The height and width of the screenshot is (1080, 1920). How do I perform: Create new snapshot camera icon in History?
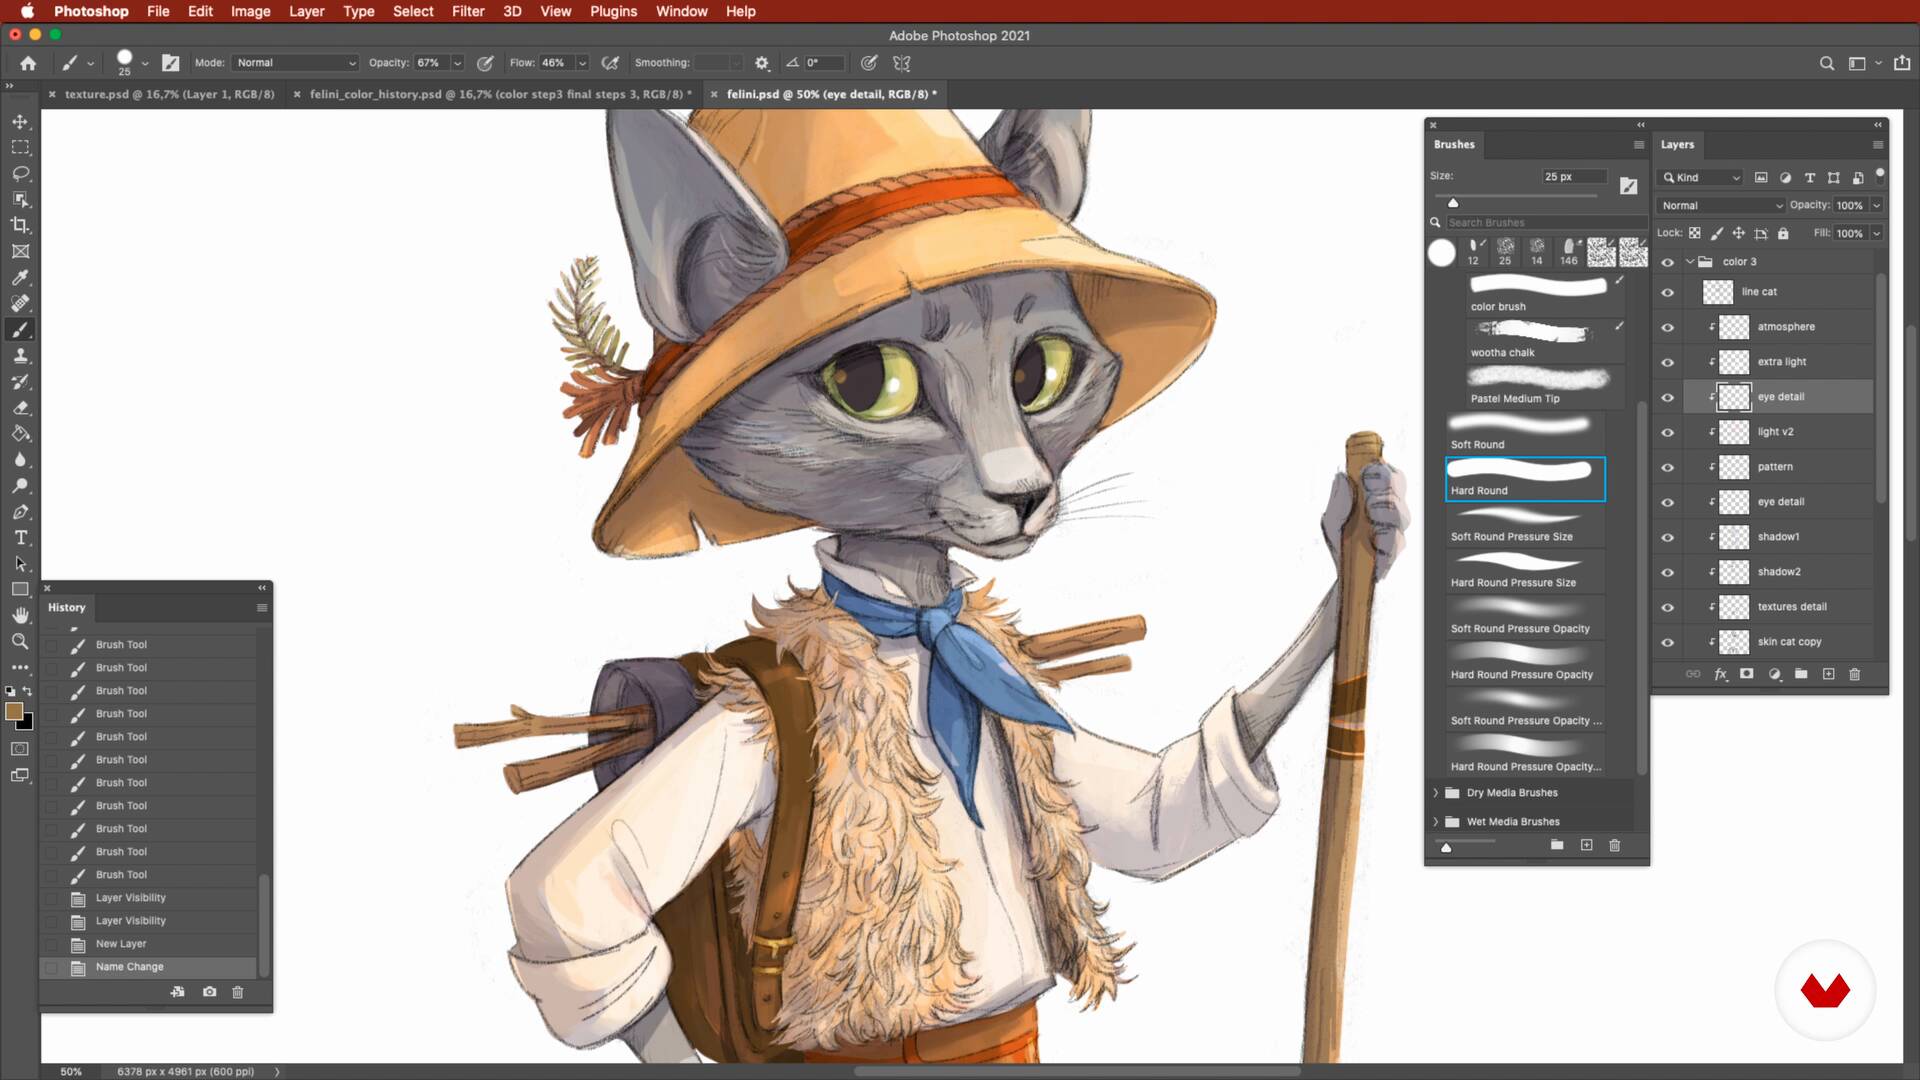pos(209,992)
